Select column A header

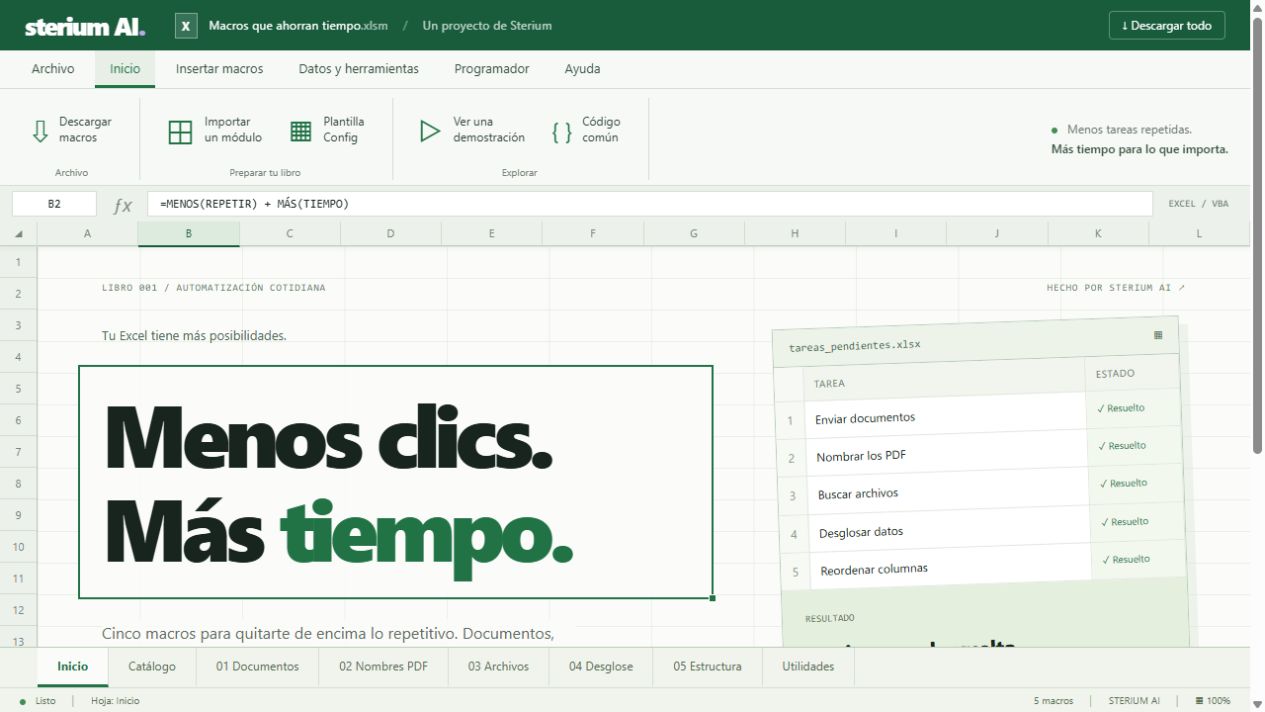coord(87,234)
